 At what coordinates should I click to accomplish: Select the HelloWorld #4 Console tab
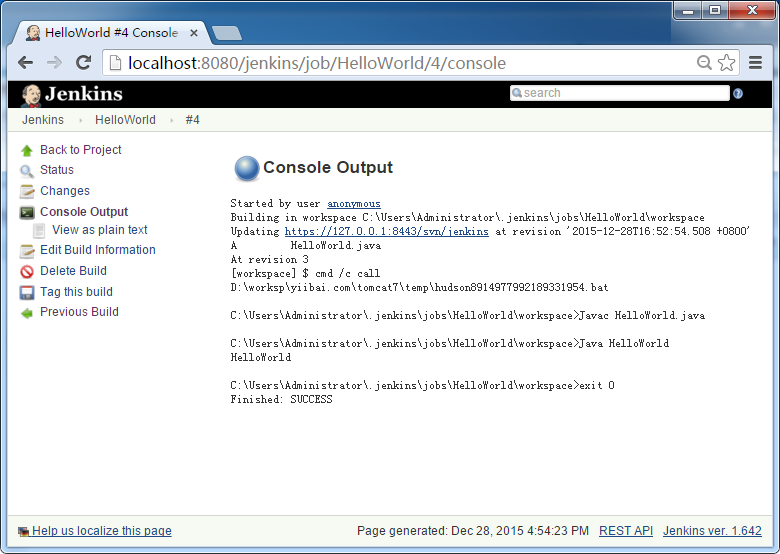(111, 33)
